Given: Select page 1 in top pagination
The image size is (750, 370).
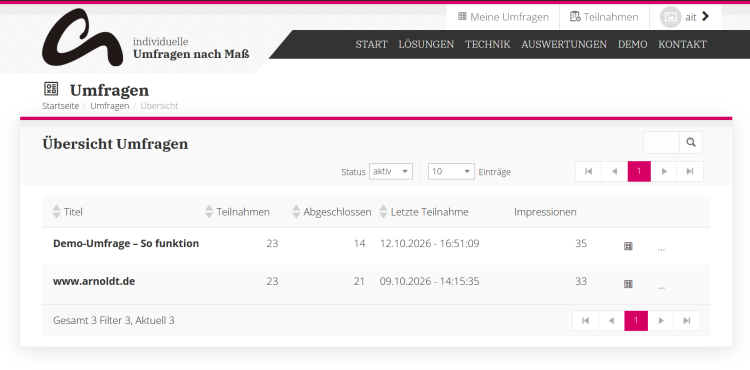Looking at the screenshot, I should (639, 172).
